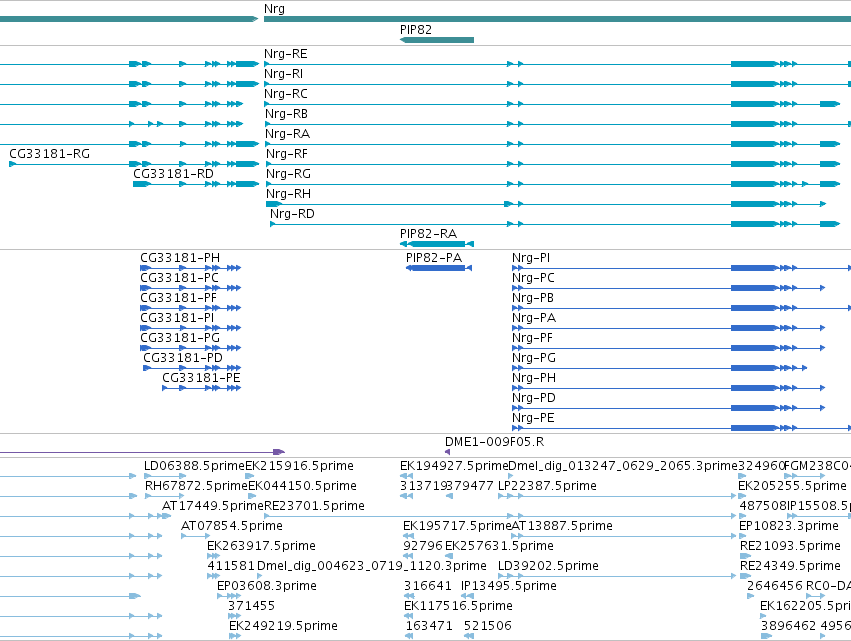Click the AT13887.5prime EST label

click(x=562, y=526)
